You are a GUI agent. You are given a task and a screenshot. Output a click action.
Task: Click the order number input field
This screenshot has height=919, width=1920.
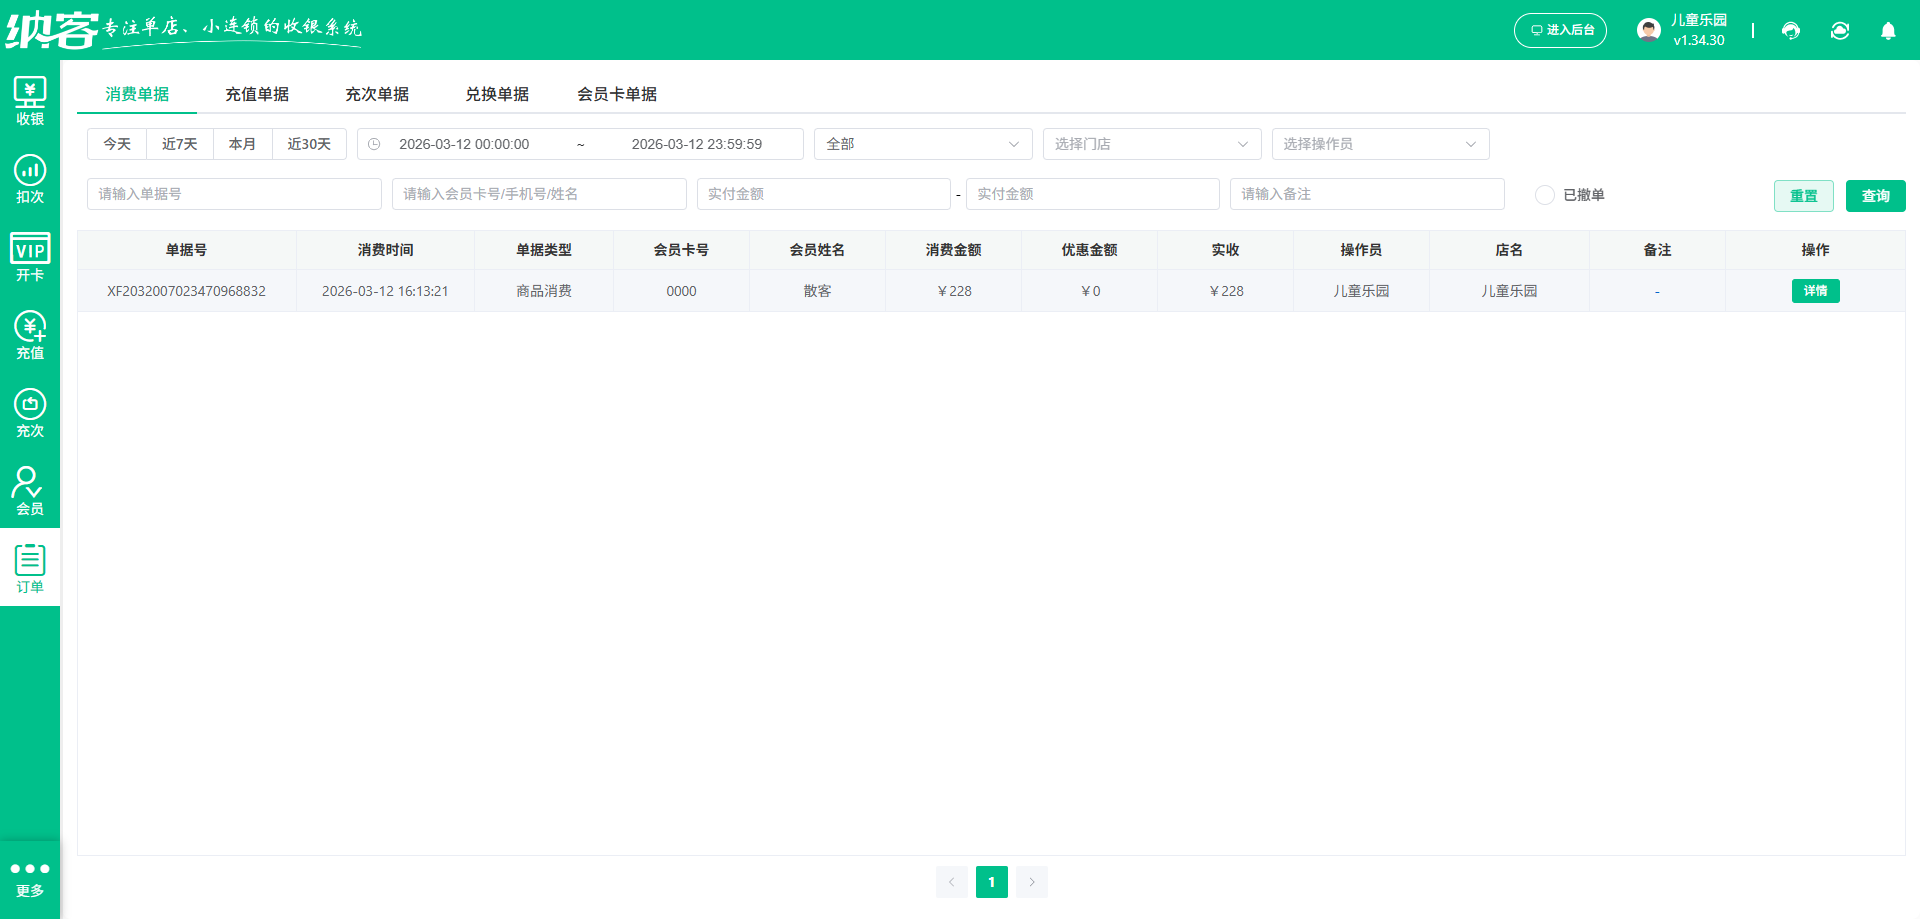tap(234, 193)
